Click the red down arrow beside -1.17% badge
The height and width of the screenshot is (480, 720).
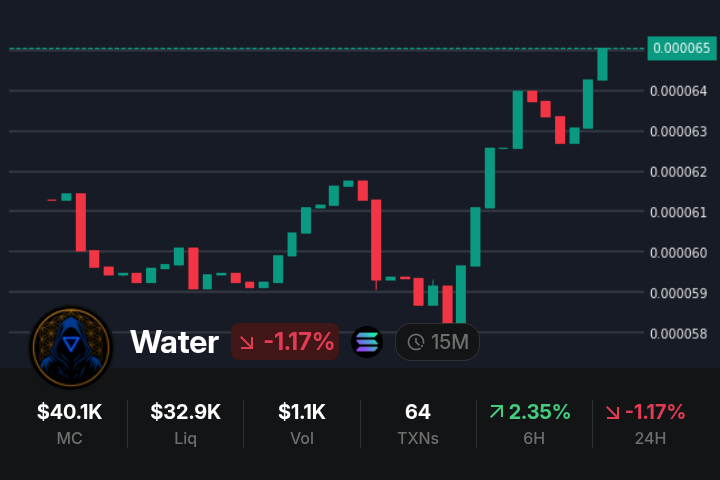pos(247,343)
